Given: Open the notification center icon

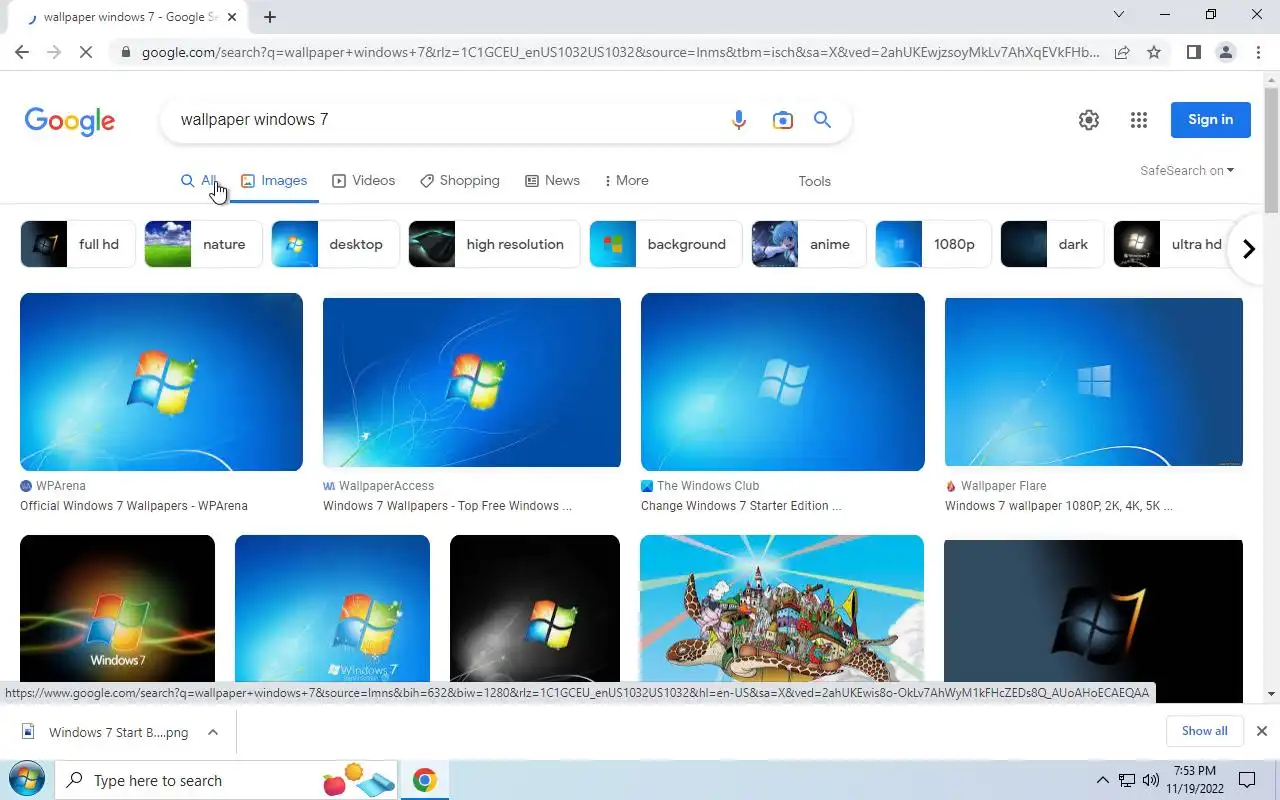Looking at the screenshot, I should (x=1247, y=780).
